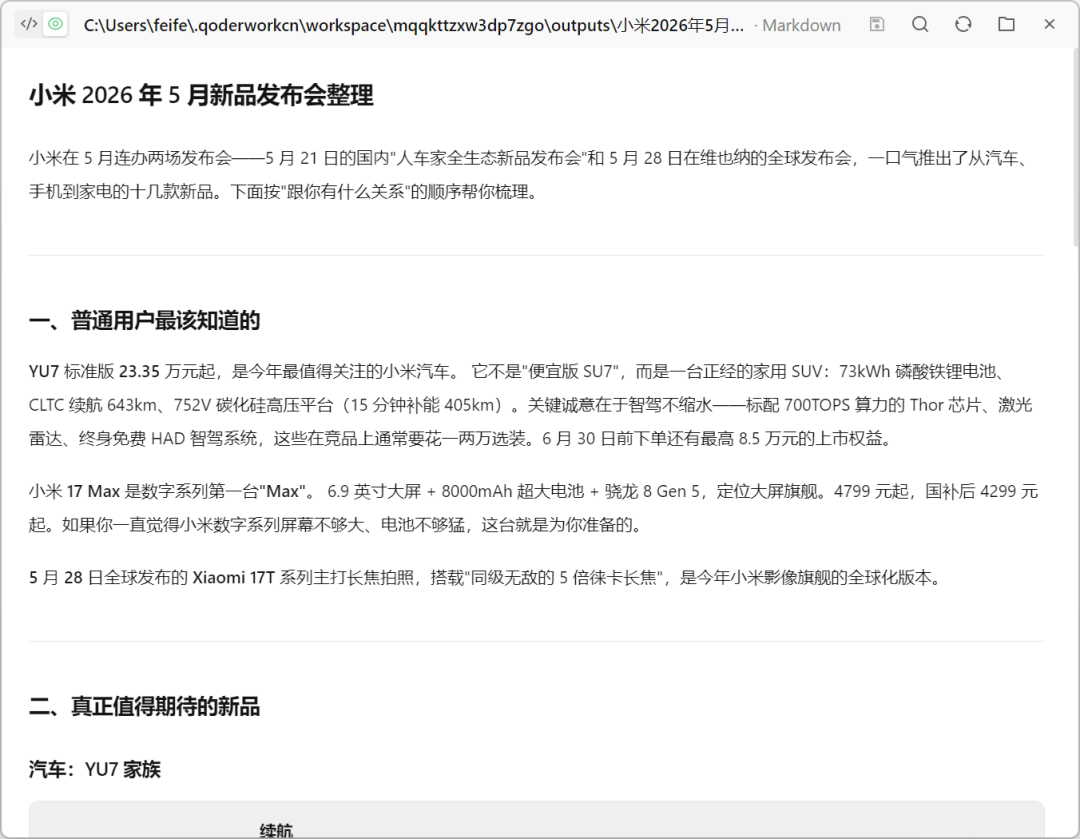This screenshot has height=839, width=1080.
Task: Click the vertical scrollbar thumb
Action: tap(1076, 148)
